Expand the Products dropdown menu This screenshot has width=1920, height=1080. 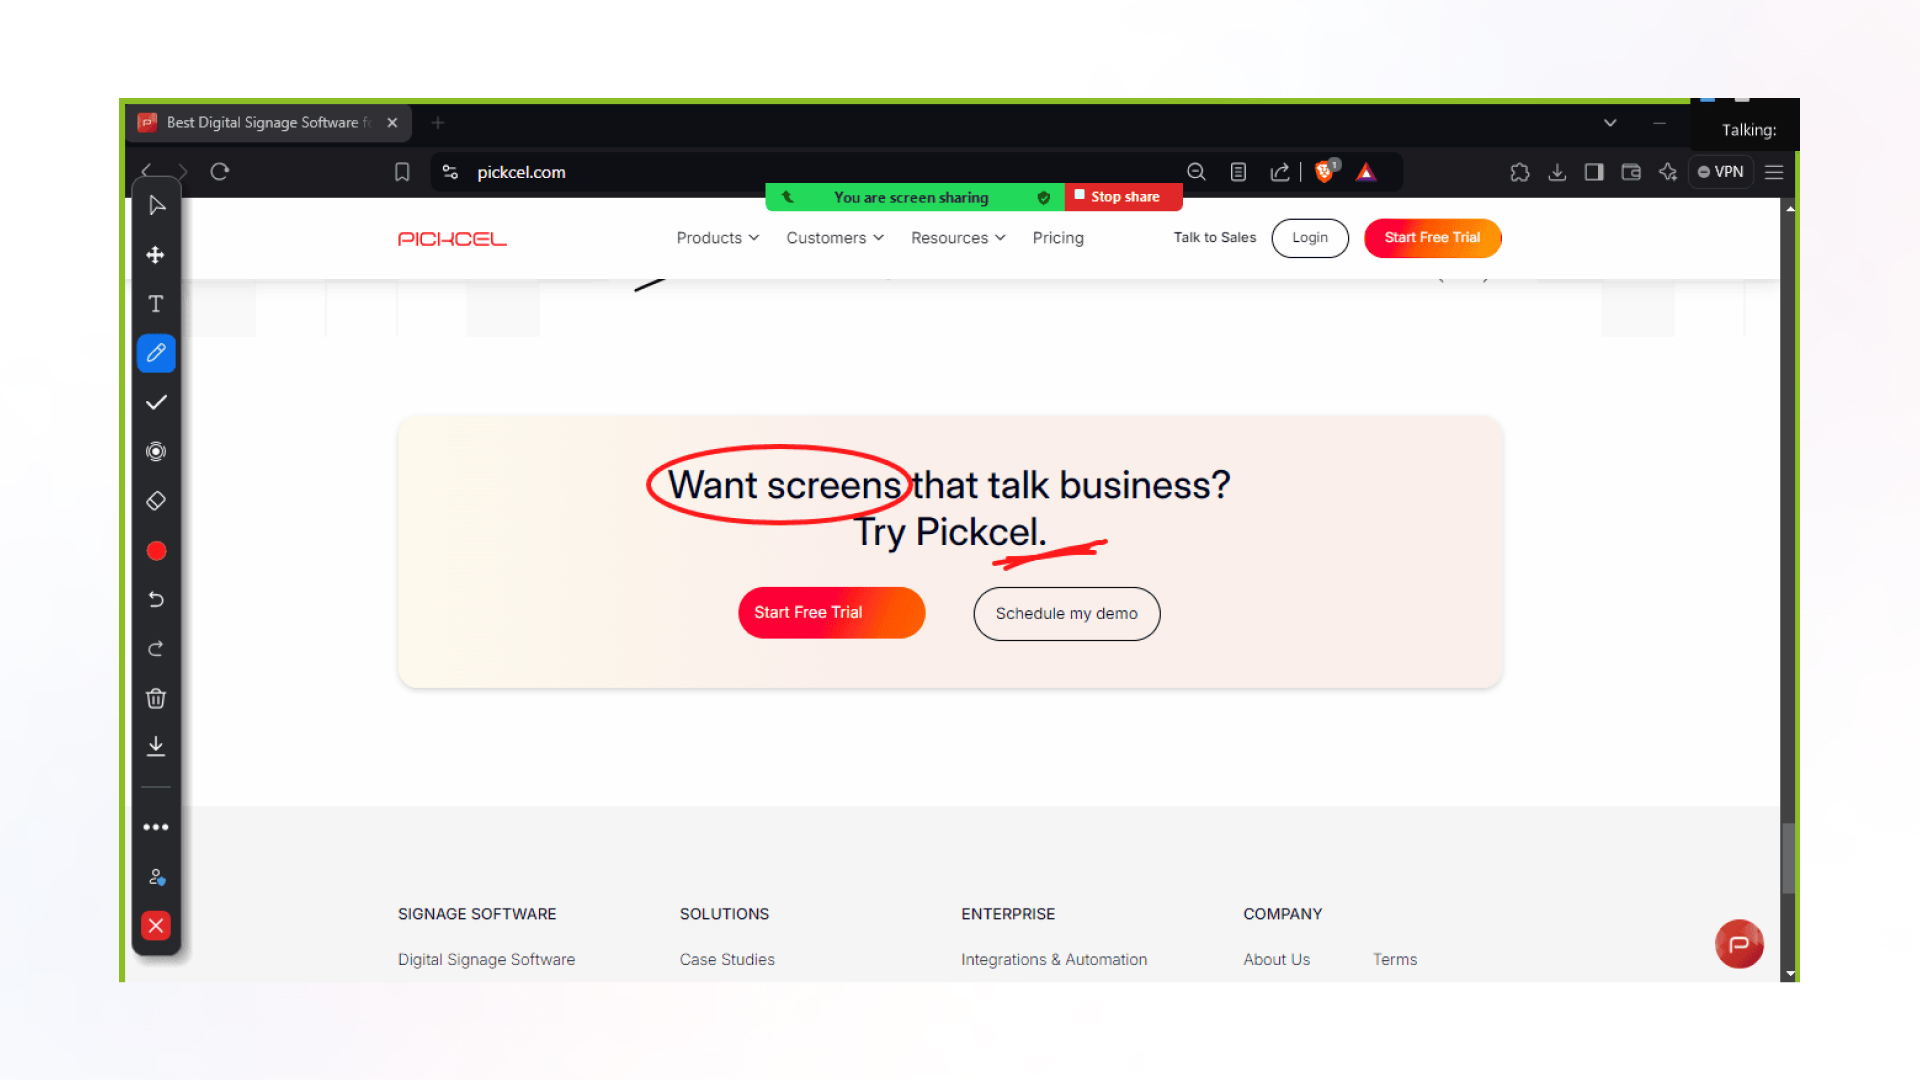pos(719,237)
